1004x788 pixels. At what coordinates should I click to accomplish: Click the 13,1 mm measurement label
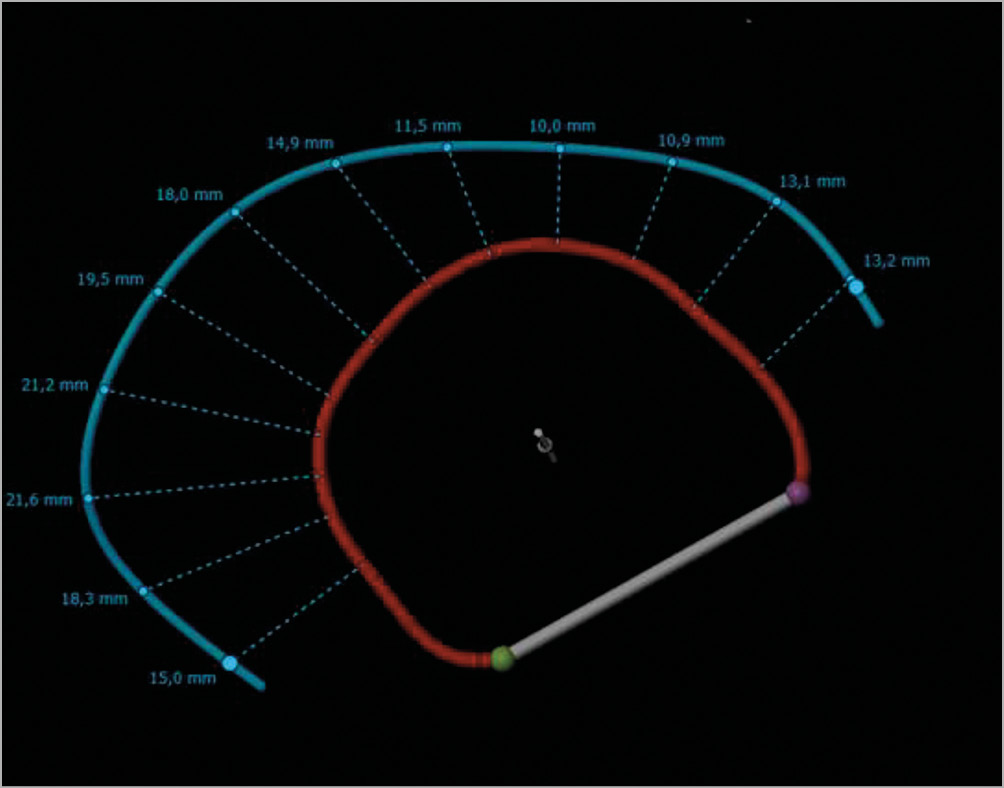[x=812, y=182]
